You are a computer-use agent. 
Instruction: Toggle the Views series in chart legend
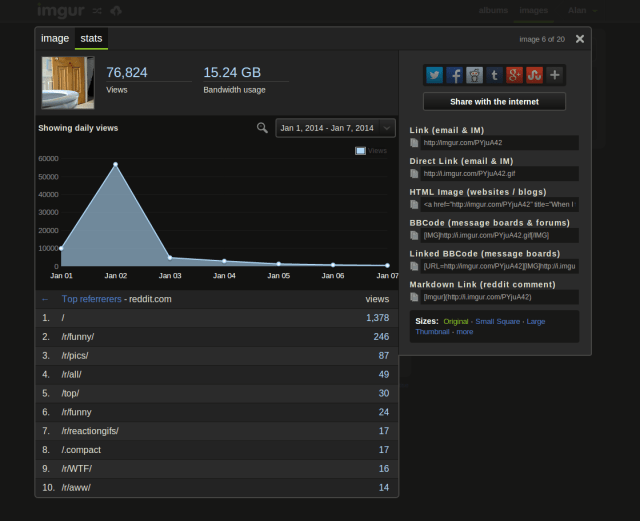click(370, 151)
